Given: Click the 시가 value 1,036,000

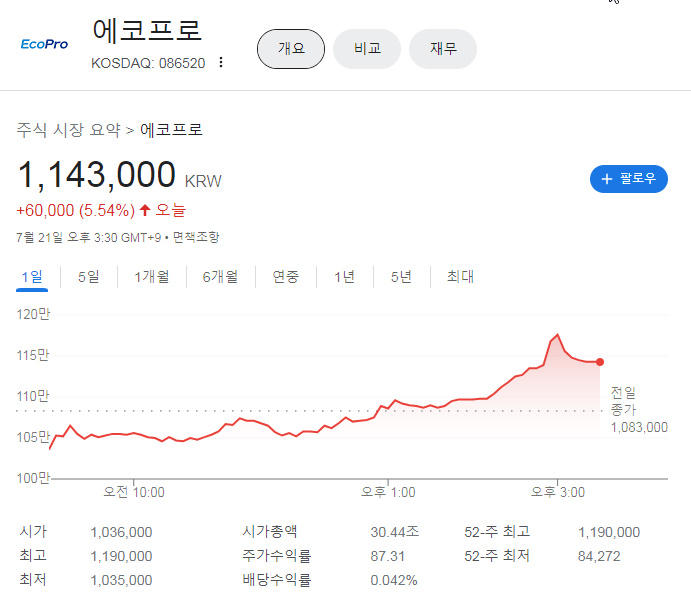Looking at the screenshot, I should click(121, 532).
